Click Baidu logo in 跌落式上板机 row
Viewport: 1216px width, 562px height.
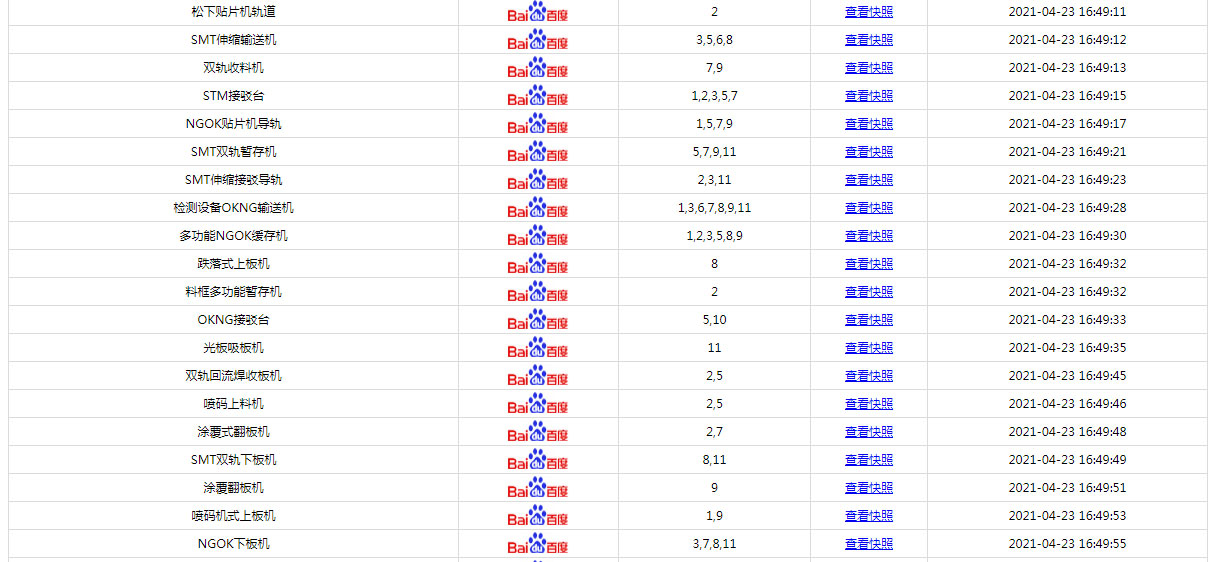pos(538,265)
